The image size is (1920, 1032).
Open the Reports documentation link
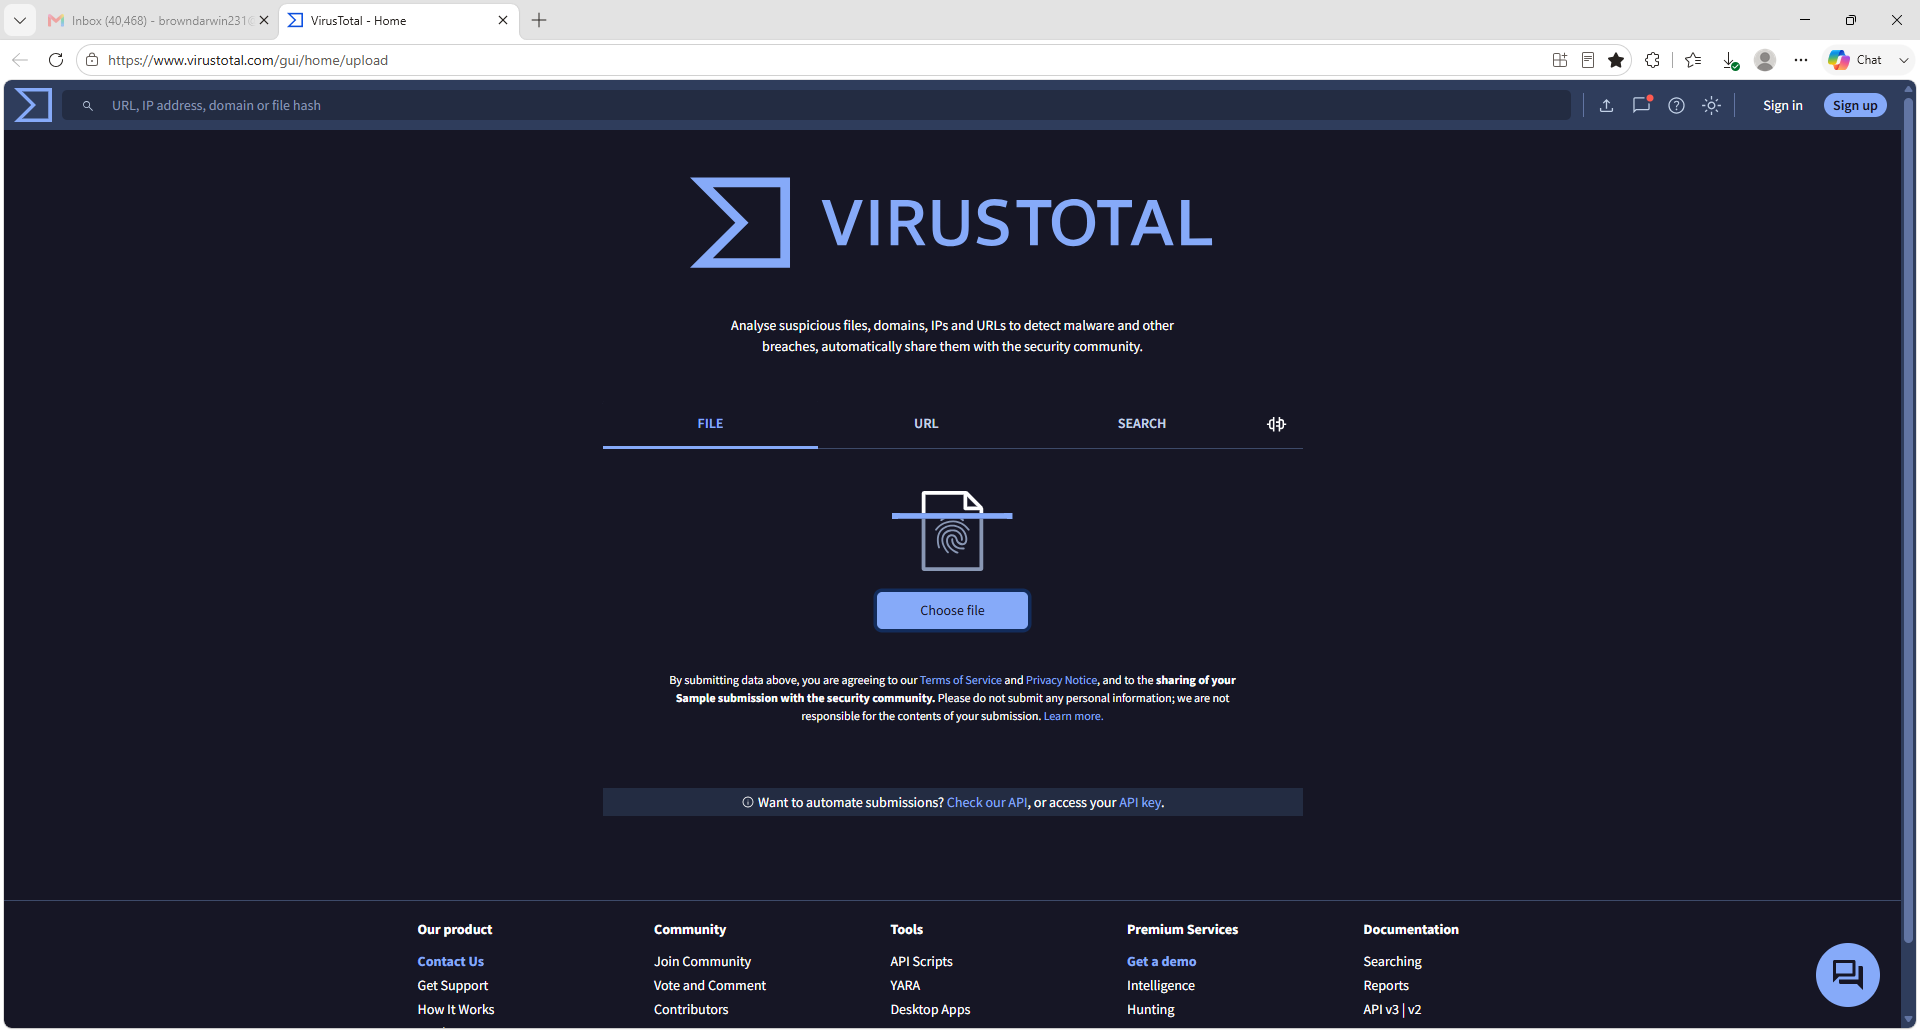click(x=1385, y=985)
